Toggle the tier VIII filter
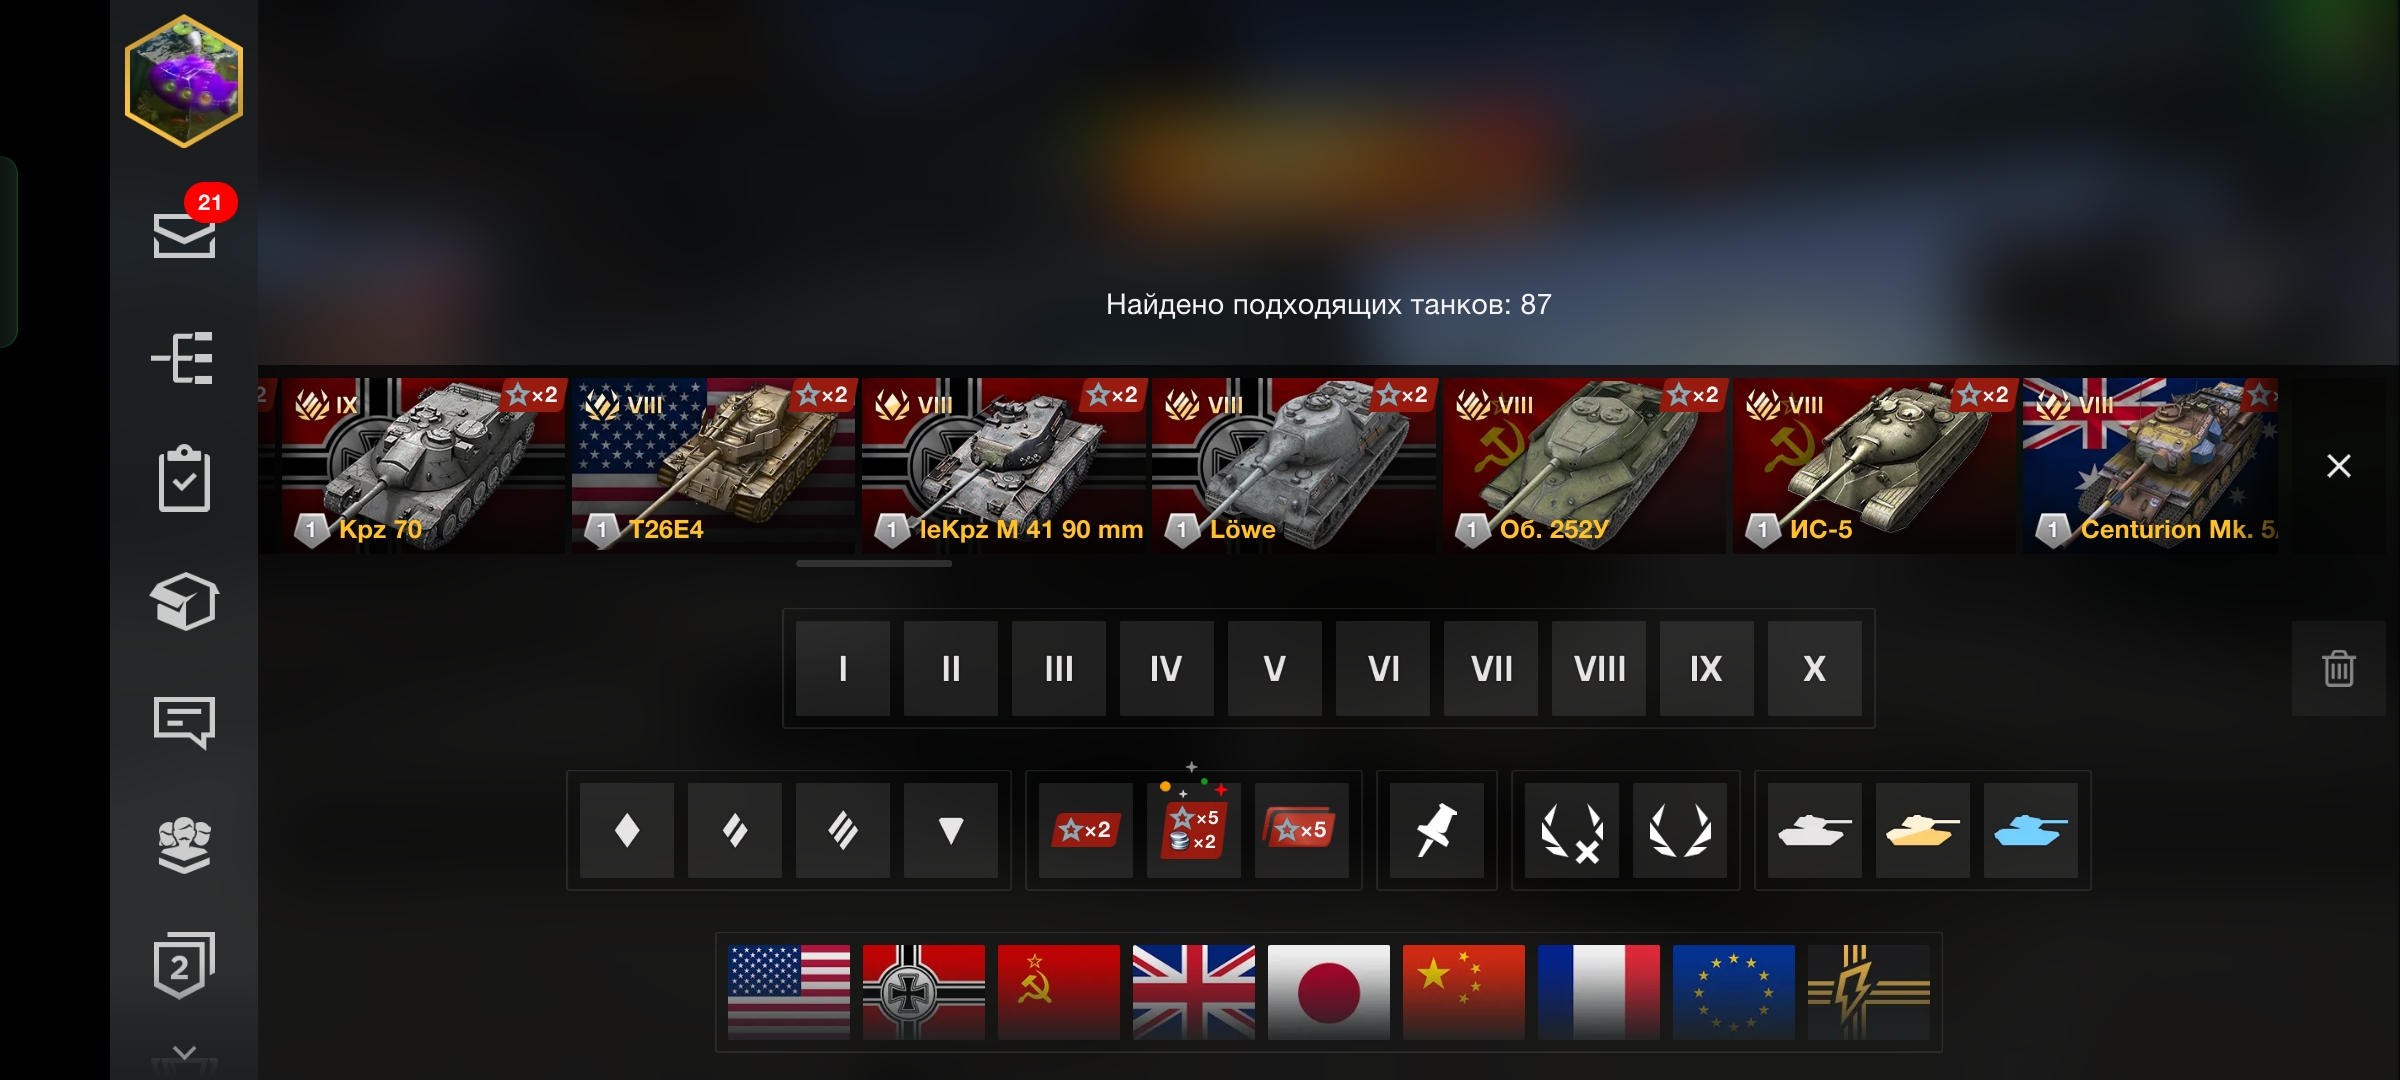The width and height of the screenshot is (2400, 1080). (x=1598, y=668)
